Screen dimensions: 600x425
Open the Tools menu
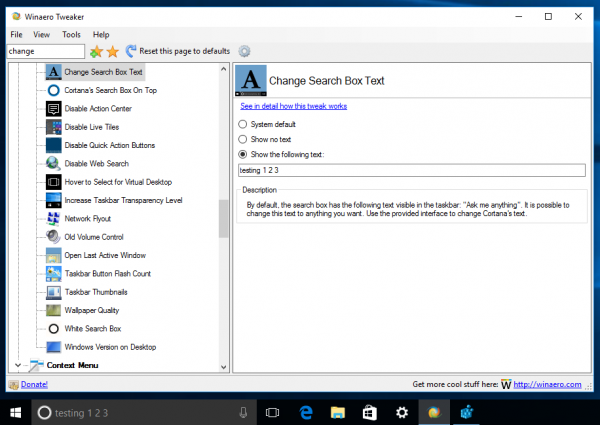click(x=72, y=35)
